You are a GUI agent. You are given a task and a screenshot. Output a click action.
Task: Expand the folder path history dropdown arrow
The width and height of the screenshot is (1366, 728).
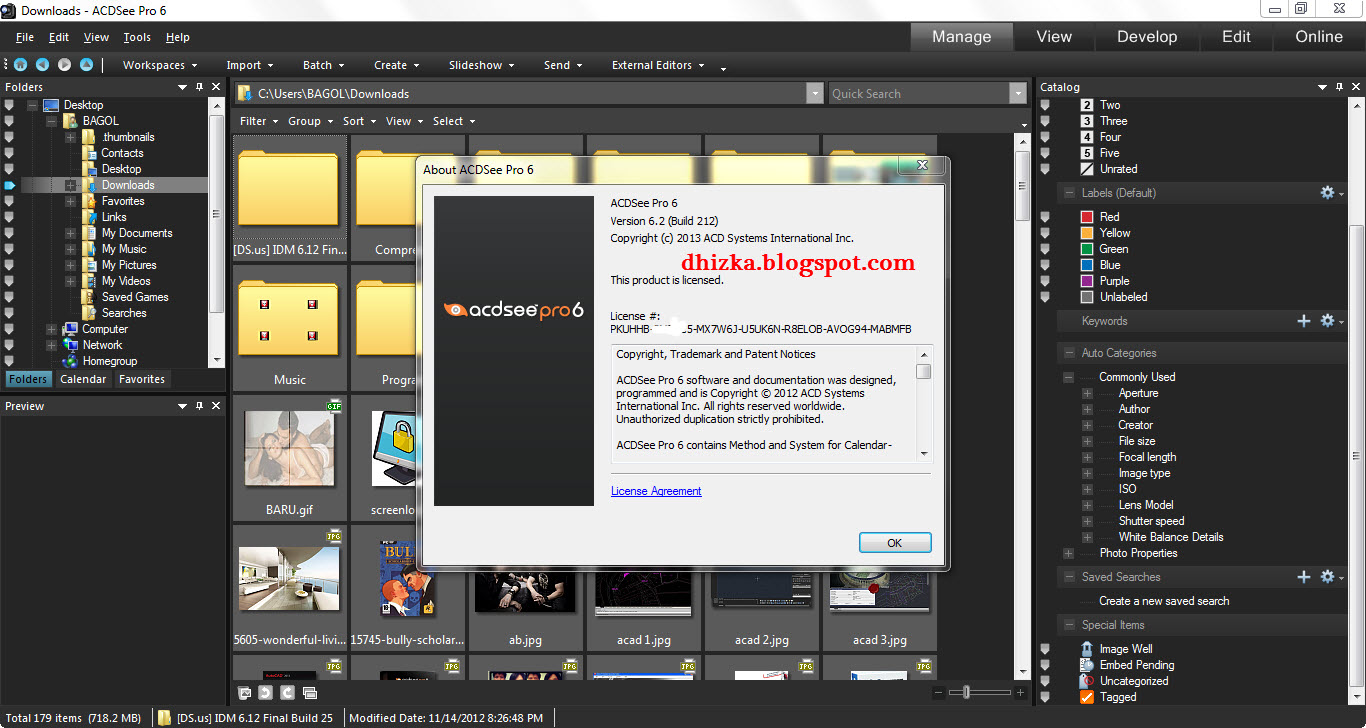[814, 94]
